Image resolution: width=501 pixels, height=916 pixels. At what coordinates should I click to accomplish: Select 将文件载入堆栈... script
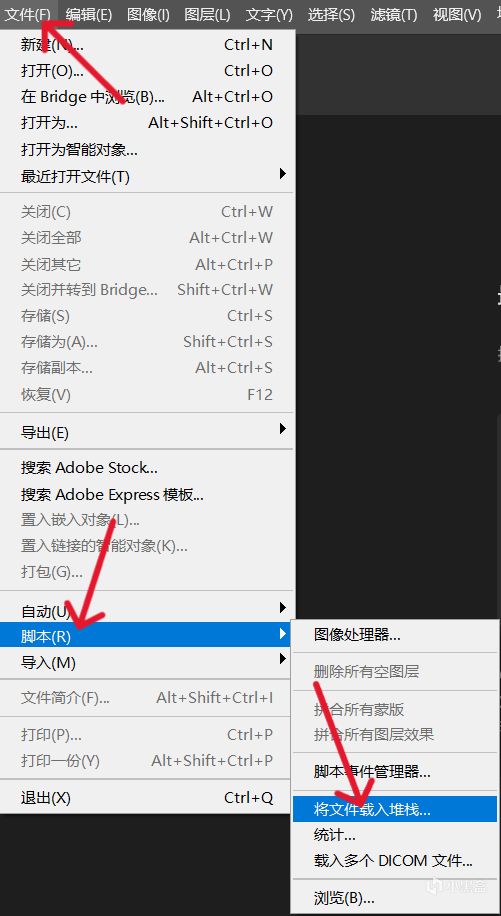coord(395,809)
